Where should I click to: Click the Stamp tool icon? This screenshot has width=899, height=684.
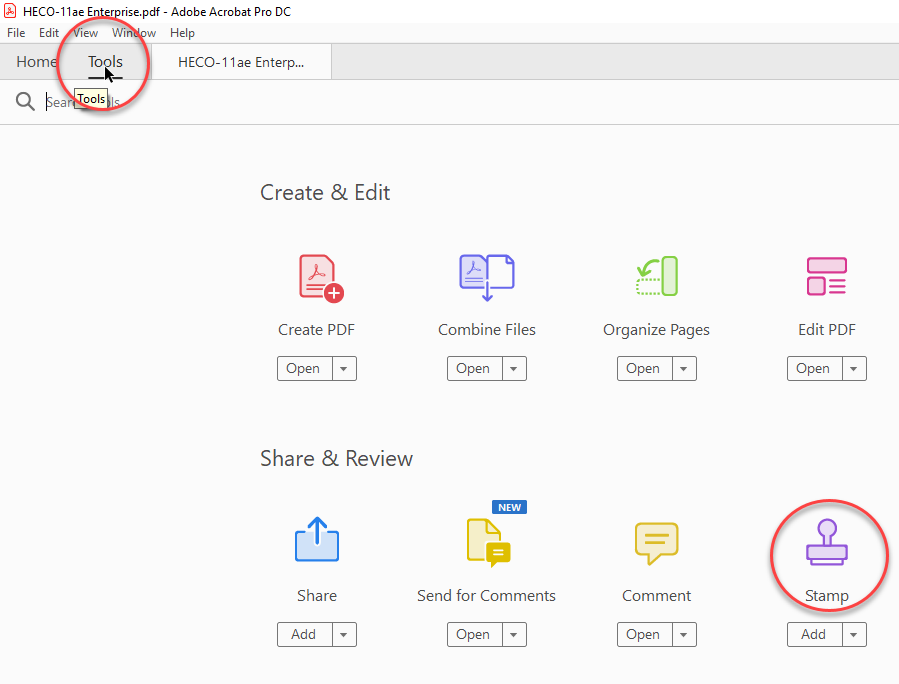coord(827,542)
